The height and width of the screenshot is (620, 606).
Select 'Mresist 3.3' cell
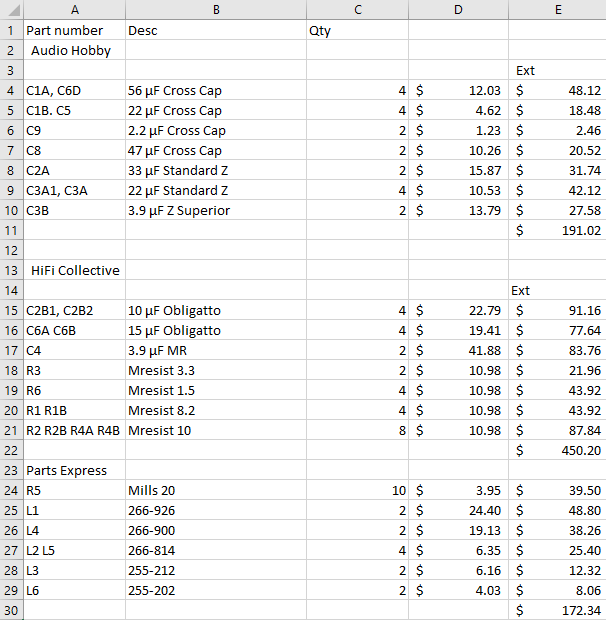(216, 370)
